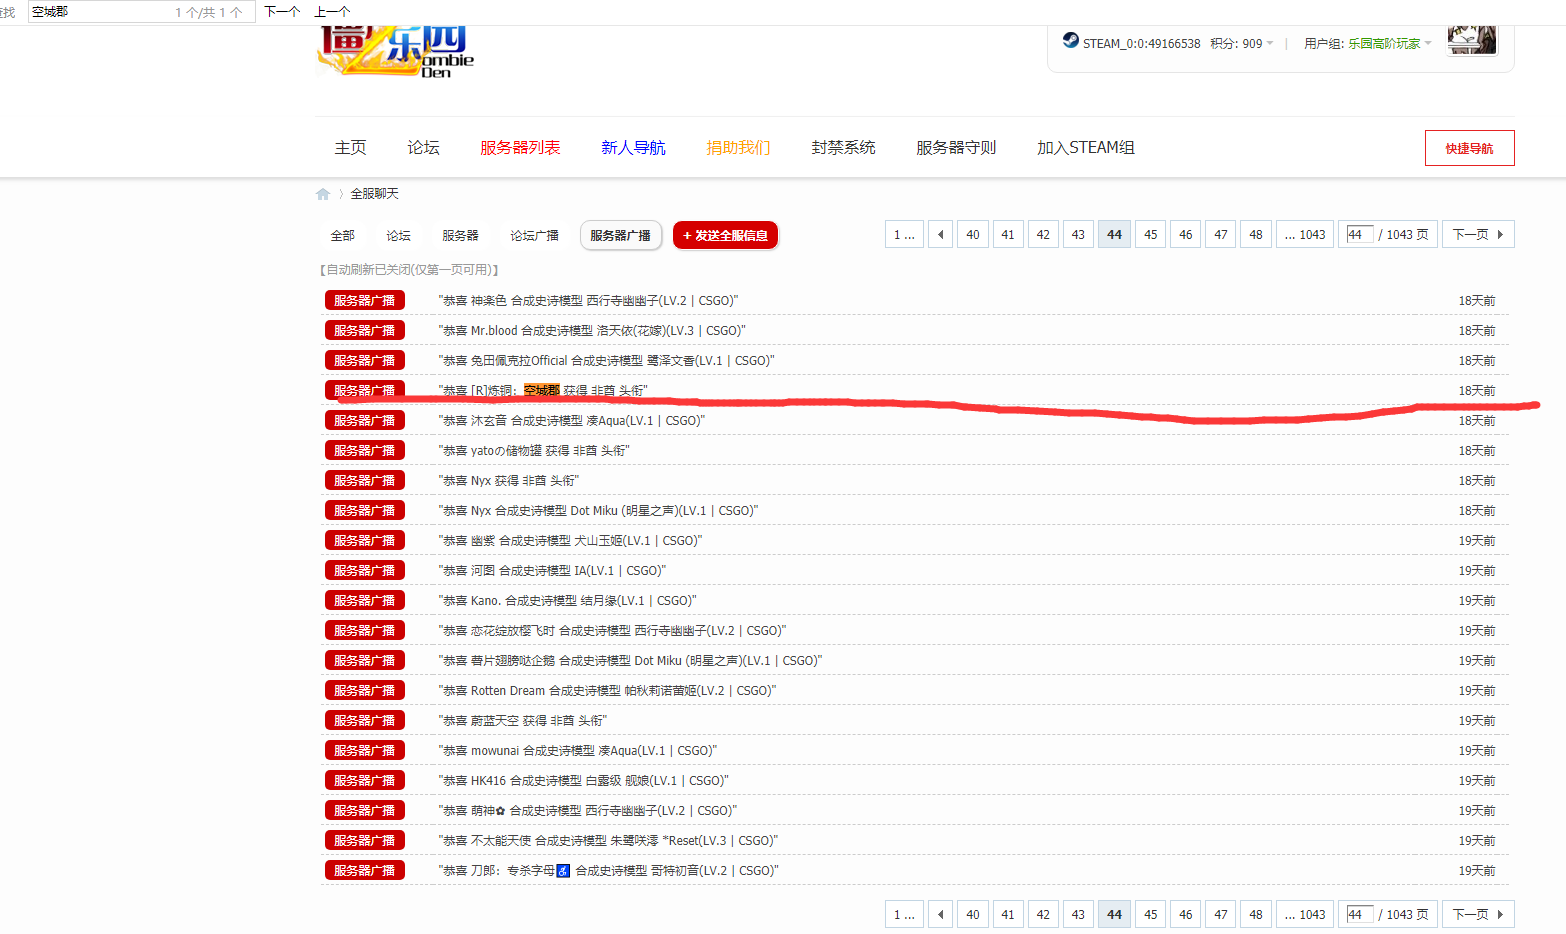Click the plus icon on the 发送全服信息 button
Viewport: 1566px width, 934px height.
point(687,235)
